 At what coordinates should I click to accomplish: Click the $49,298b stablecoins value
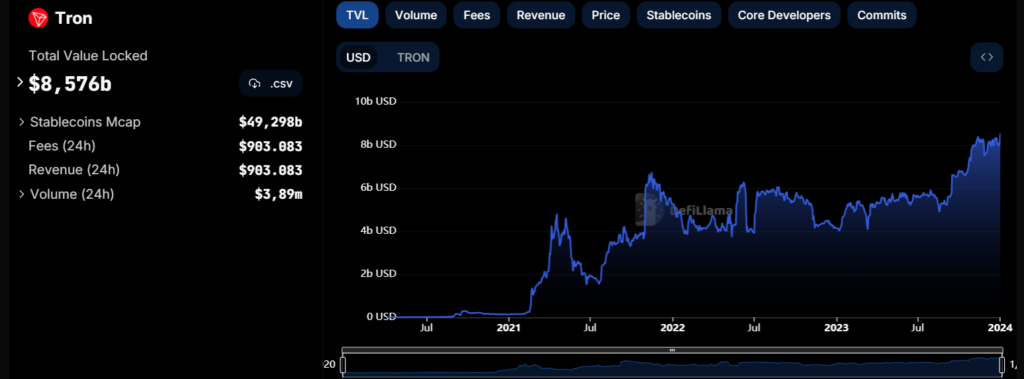(x=270, y=122)
